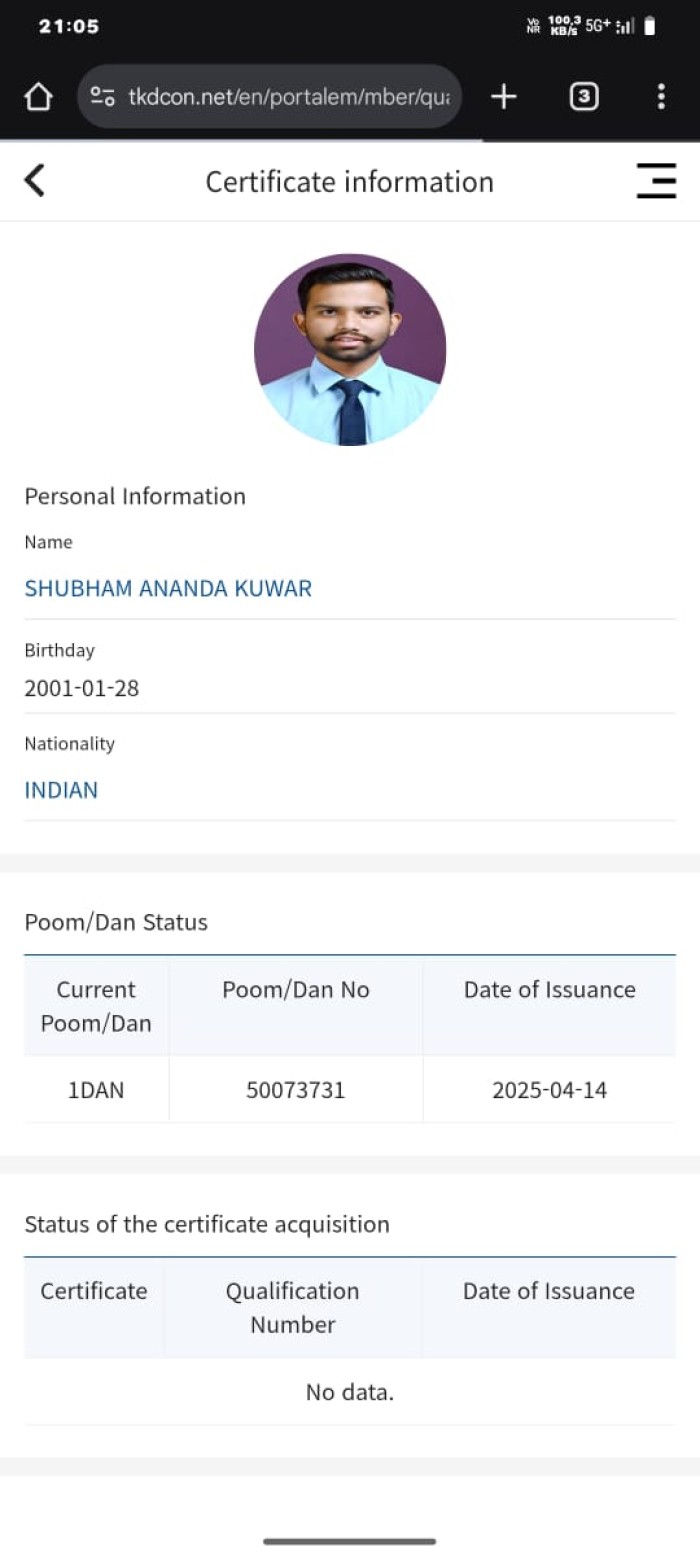Tap the Poom/Dan No column header
The image size is (700, 1561).
(296, 990)
